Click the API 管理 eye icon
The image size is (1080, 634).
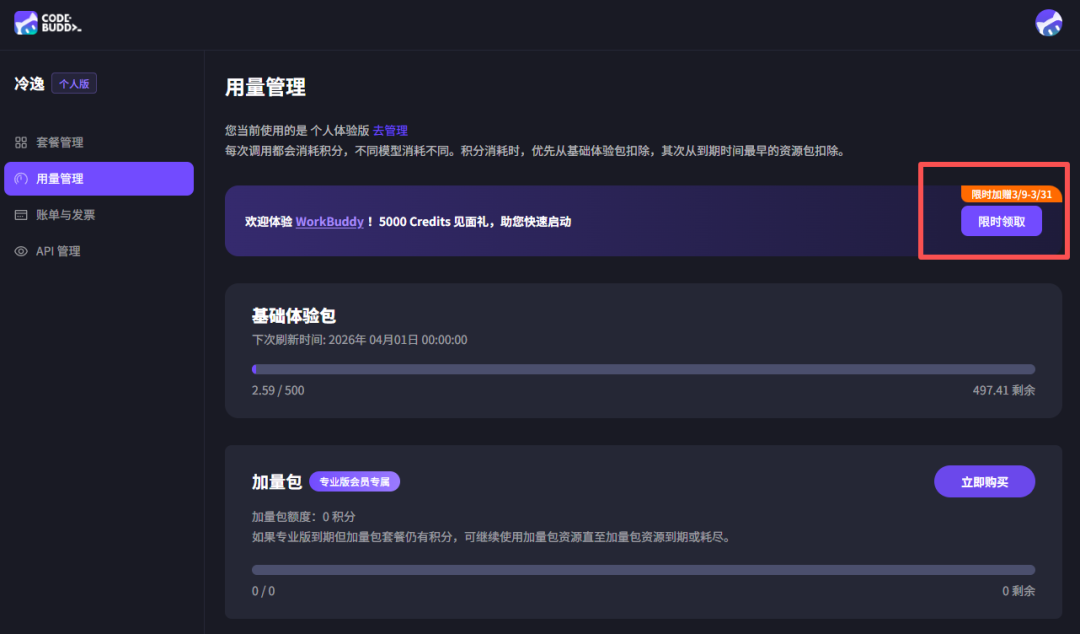[20, 250]
